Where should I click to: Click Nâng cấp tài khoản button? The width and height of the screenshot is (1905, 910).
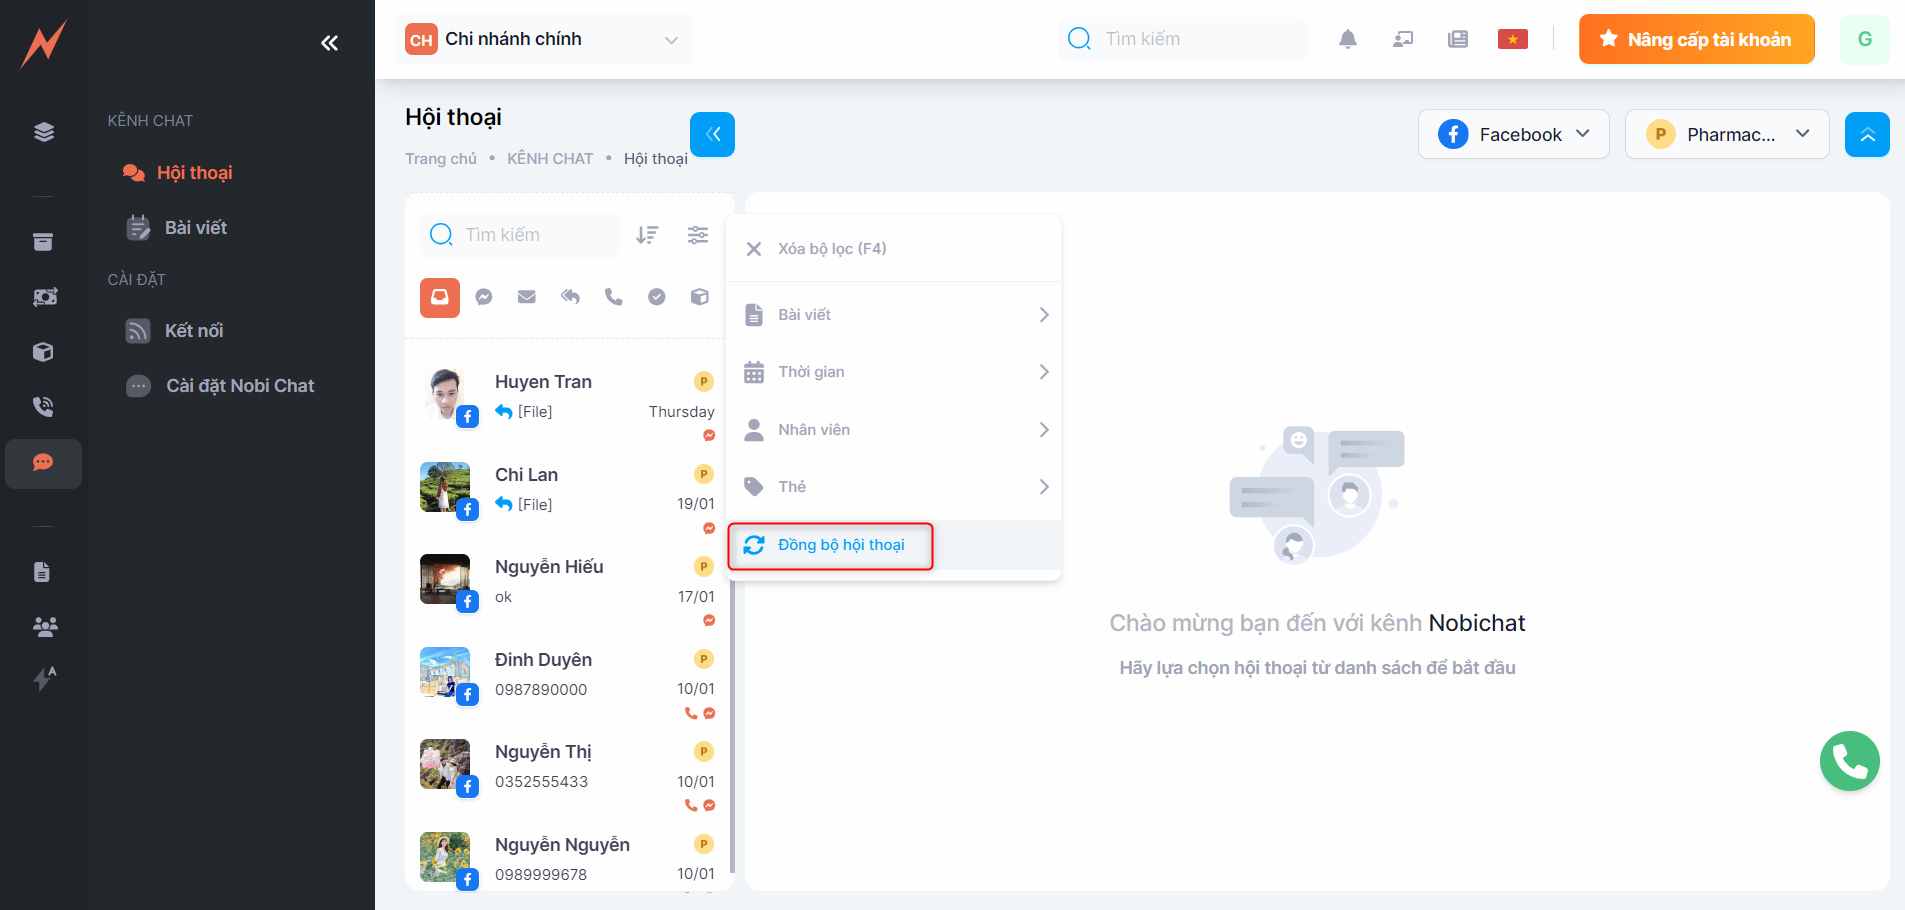click(x=1696, y=39)
